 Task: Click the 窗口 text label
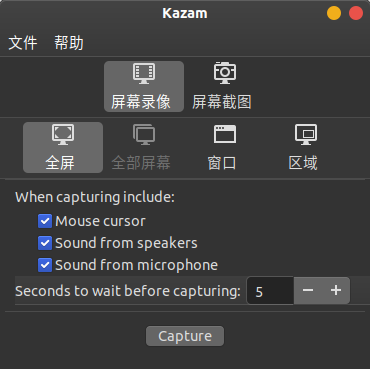point(222,163)
